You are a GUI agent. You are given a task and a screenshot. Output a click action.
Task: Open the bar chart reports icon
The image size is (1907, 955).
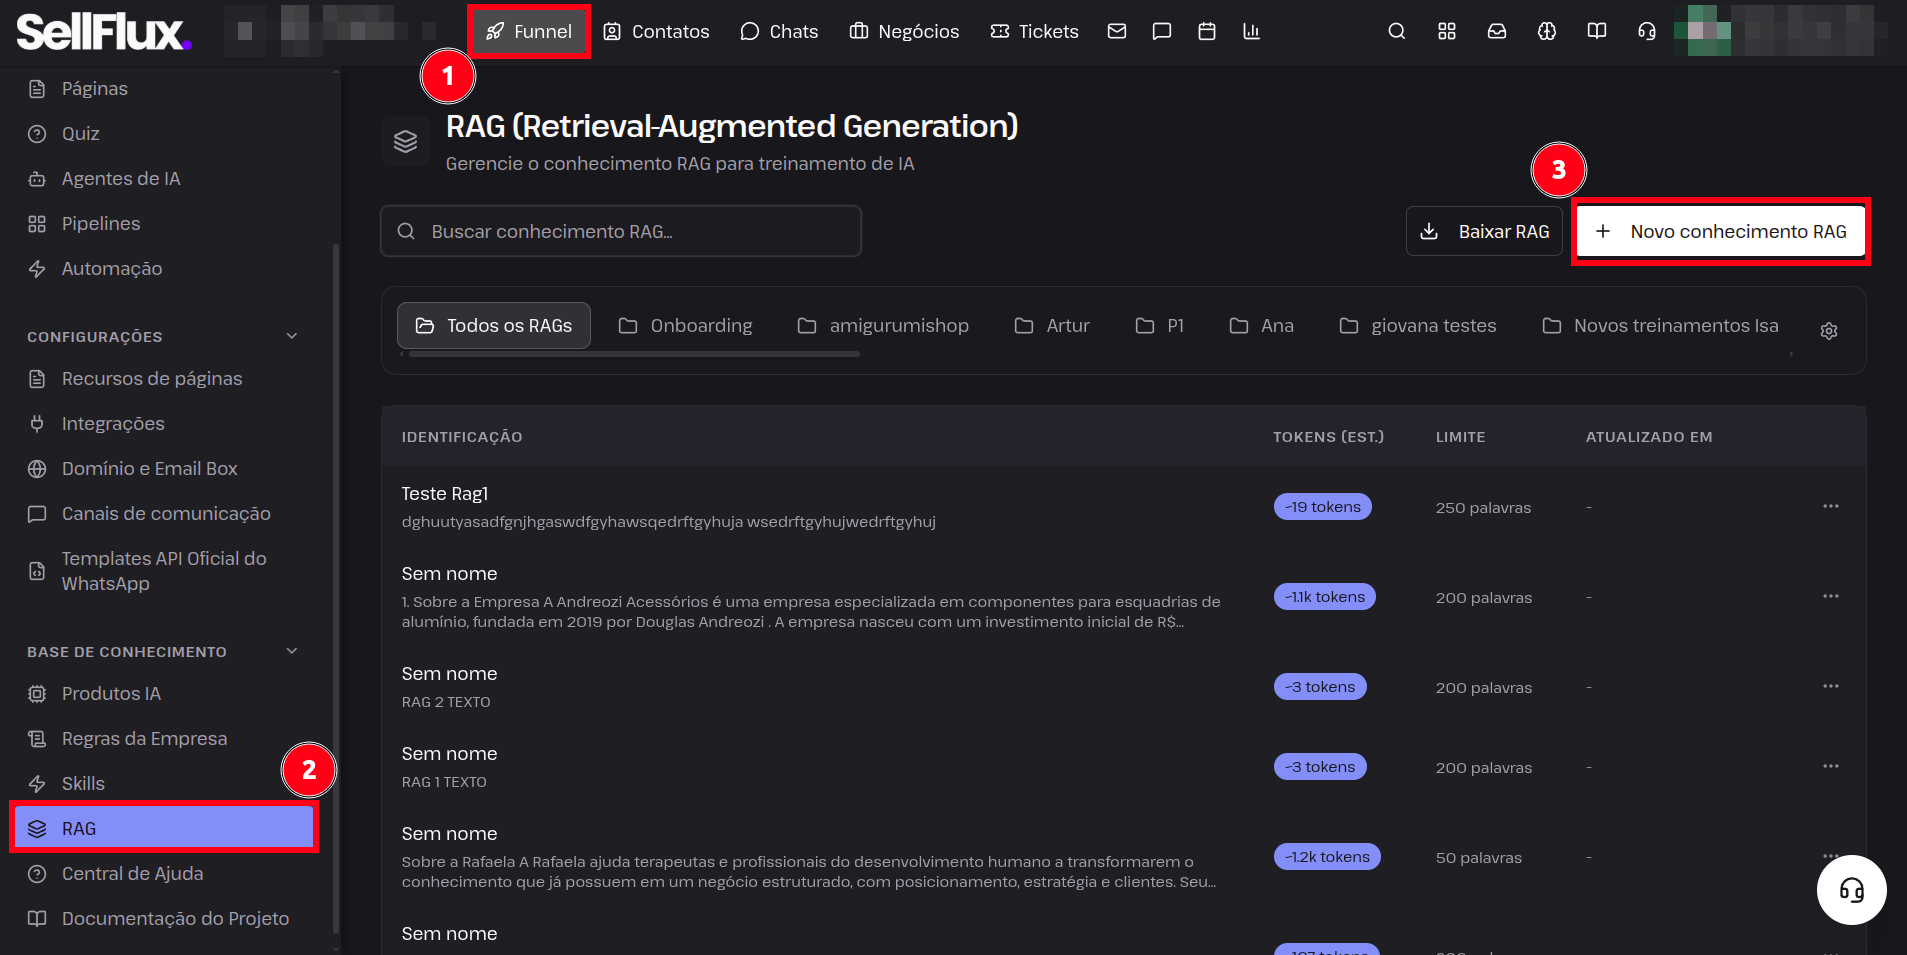[x=1251, y=31]
